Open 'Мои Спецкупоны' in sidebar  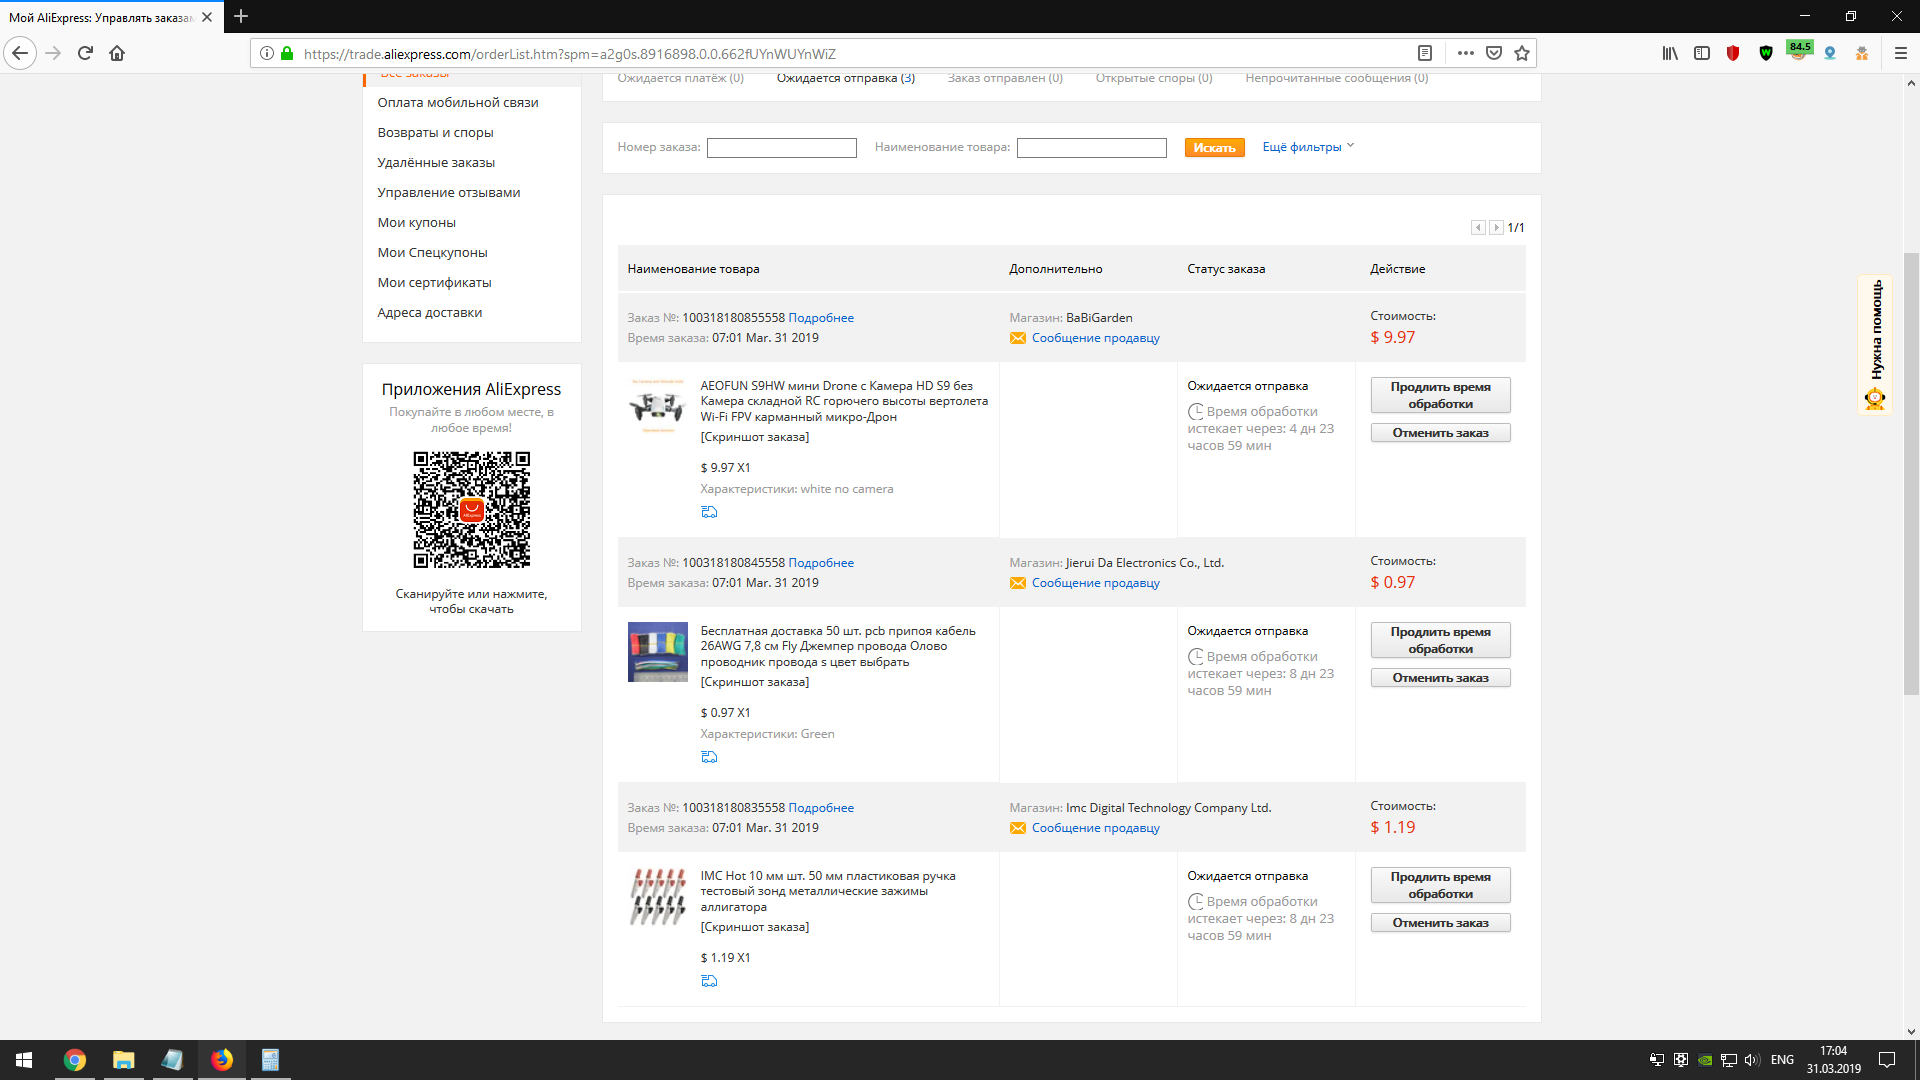coord(433,252)
